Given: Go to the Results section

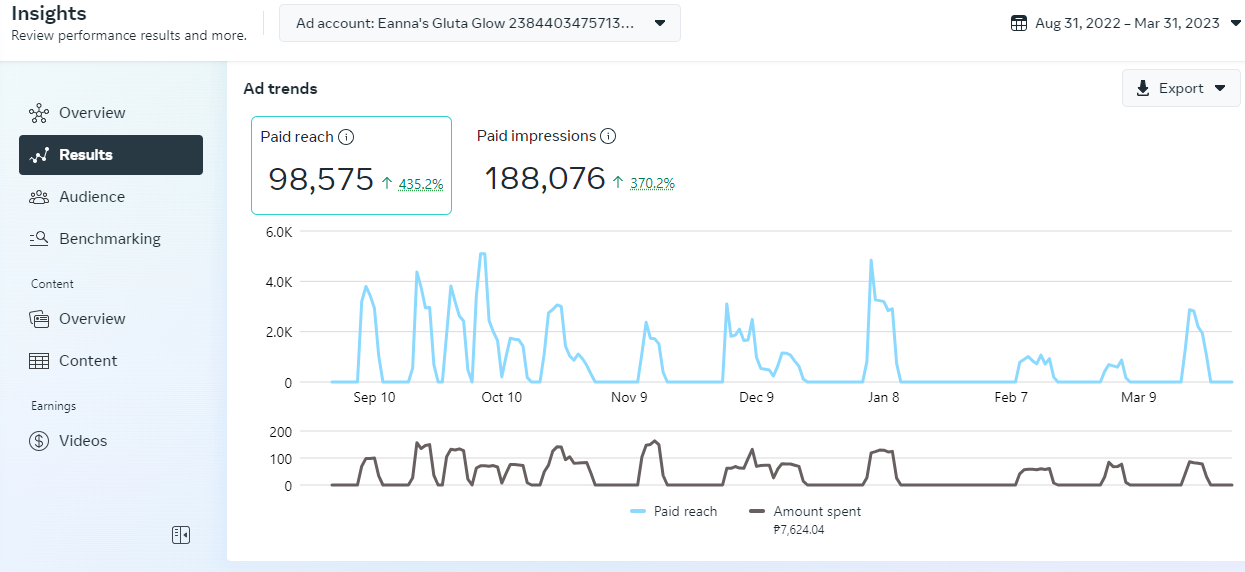Looking at the screenshot, I should click(111, 155).
